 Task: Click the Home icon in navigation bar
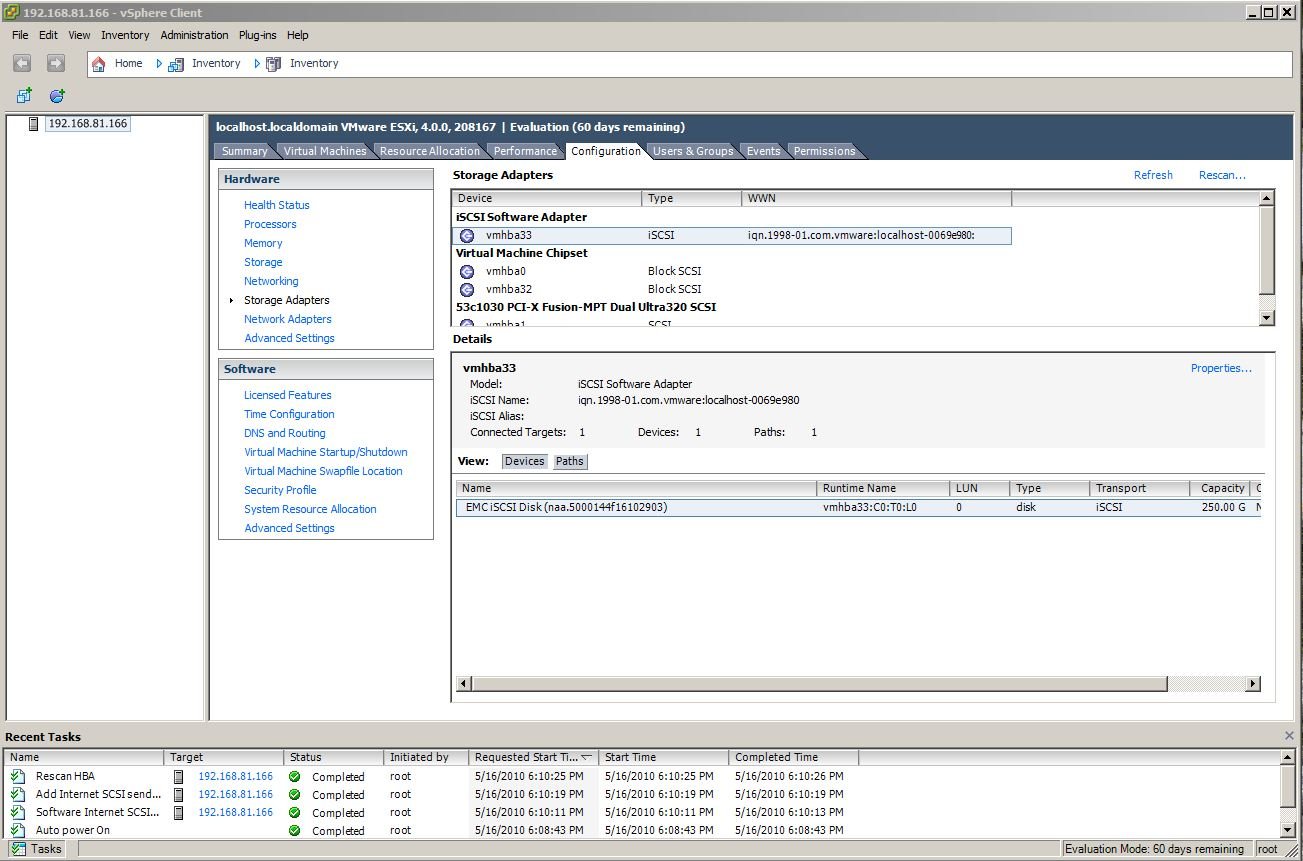click(99, 64)
